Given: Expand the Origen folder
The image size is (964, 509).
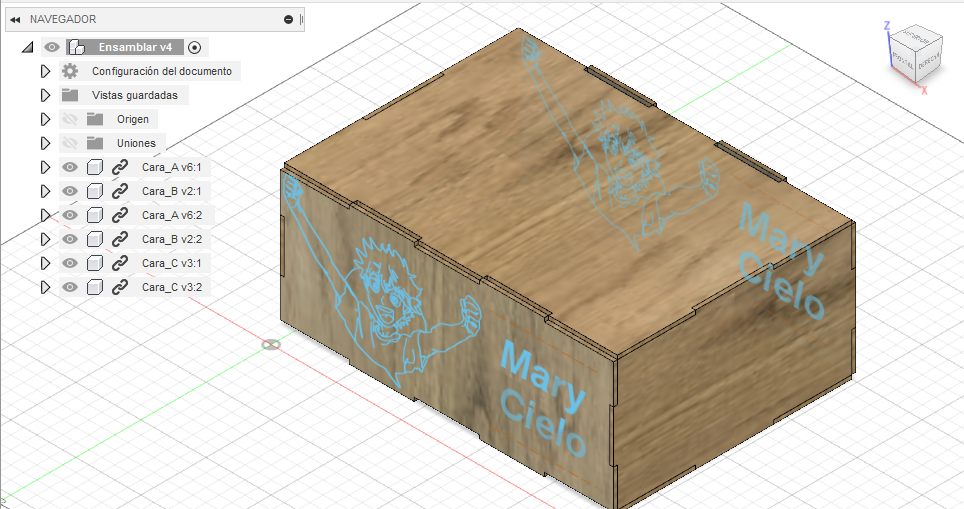Looking at the screenshot, I should 45,119.
